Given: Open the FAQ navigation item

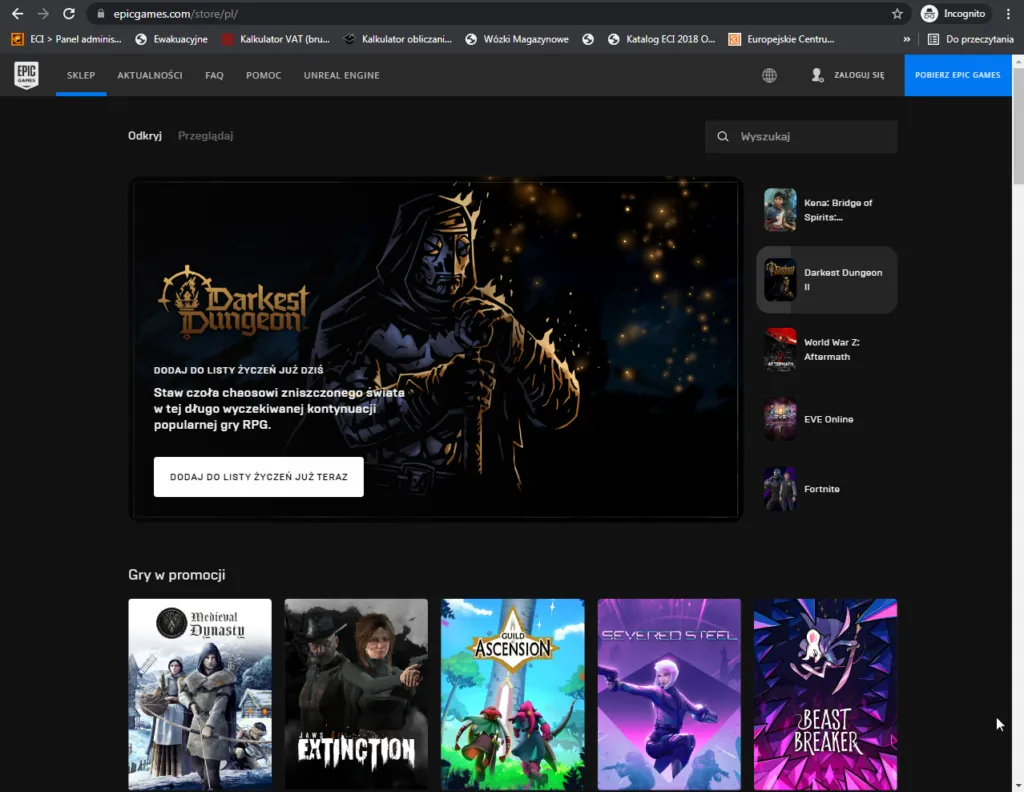Looking at the screenshot, I should [214, 75].
